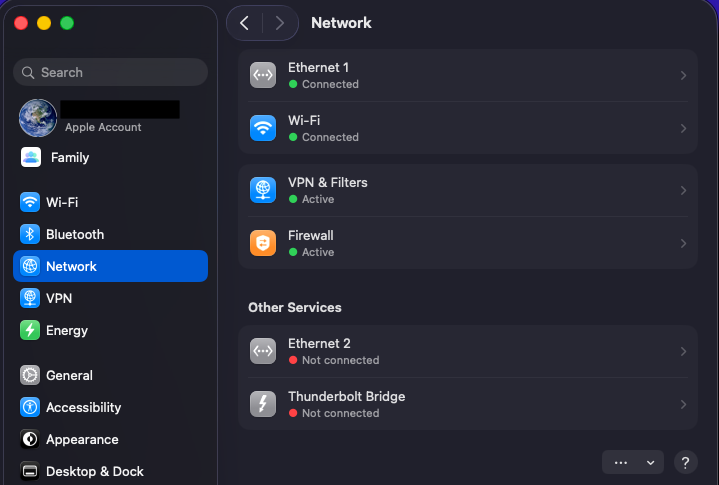Open VPN & Filters via its chevron
719x485 pixels.
683,190
